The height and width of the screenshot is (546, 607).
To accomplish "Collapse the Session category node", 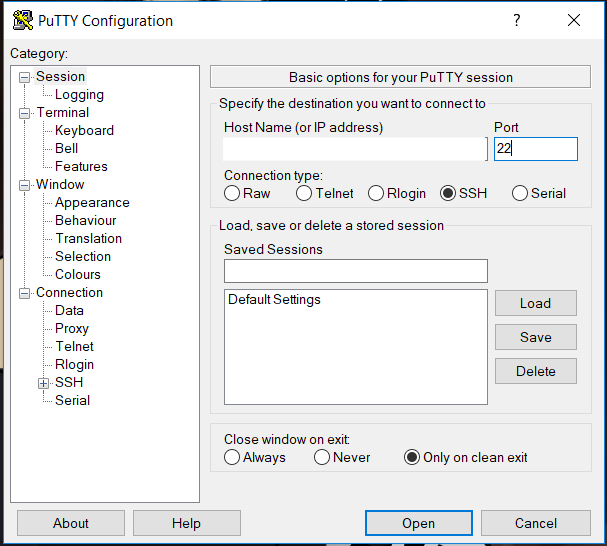I will pyautogui.click(x=24, y=77).
